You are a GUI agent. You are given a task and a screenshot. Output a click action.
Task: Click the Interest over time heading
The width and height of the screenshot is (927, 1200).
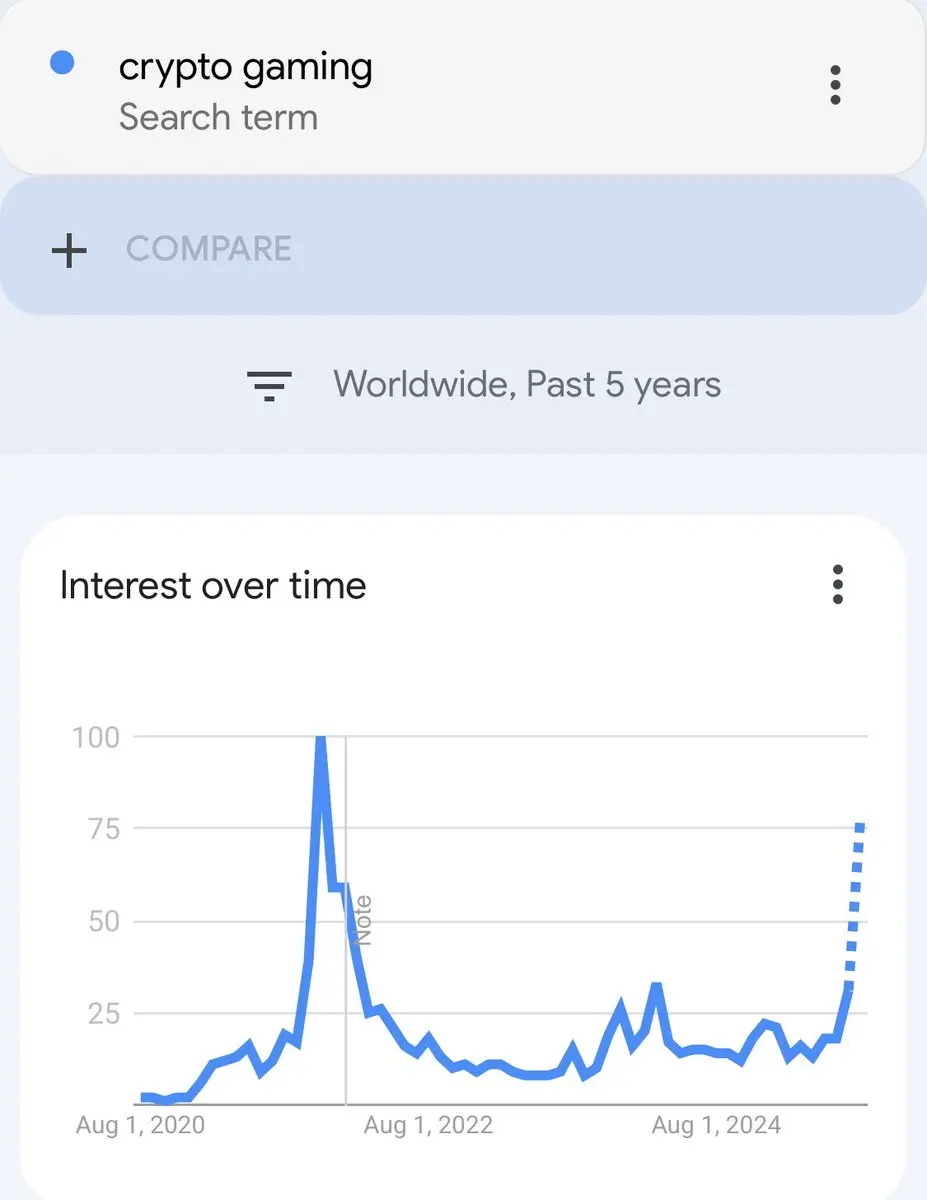click(213, 585)
